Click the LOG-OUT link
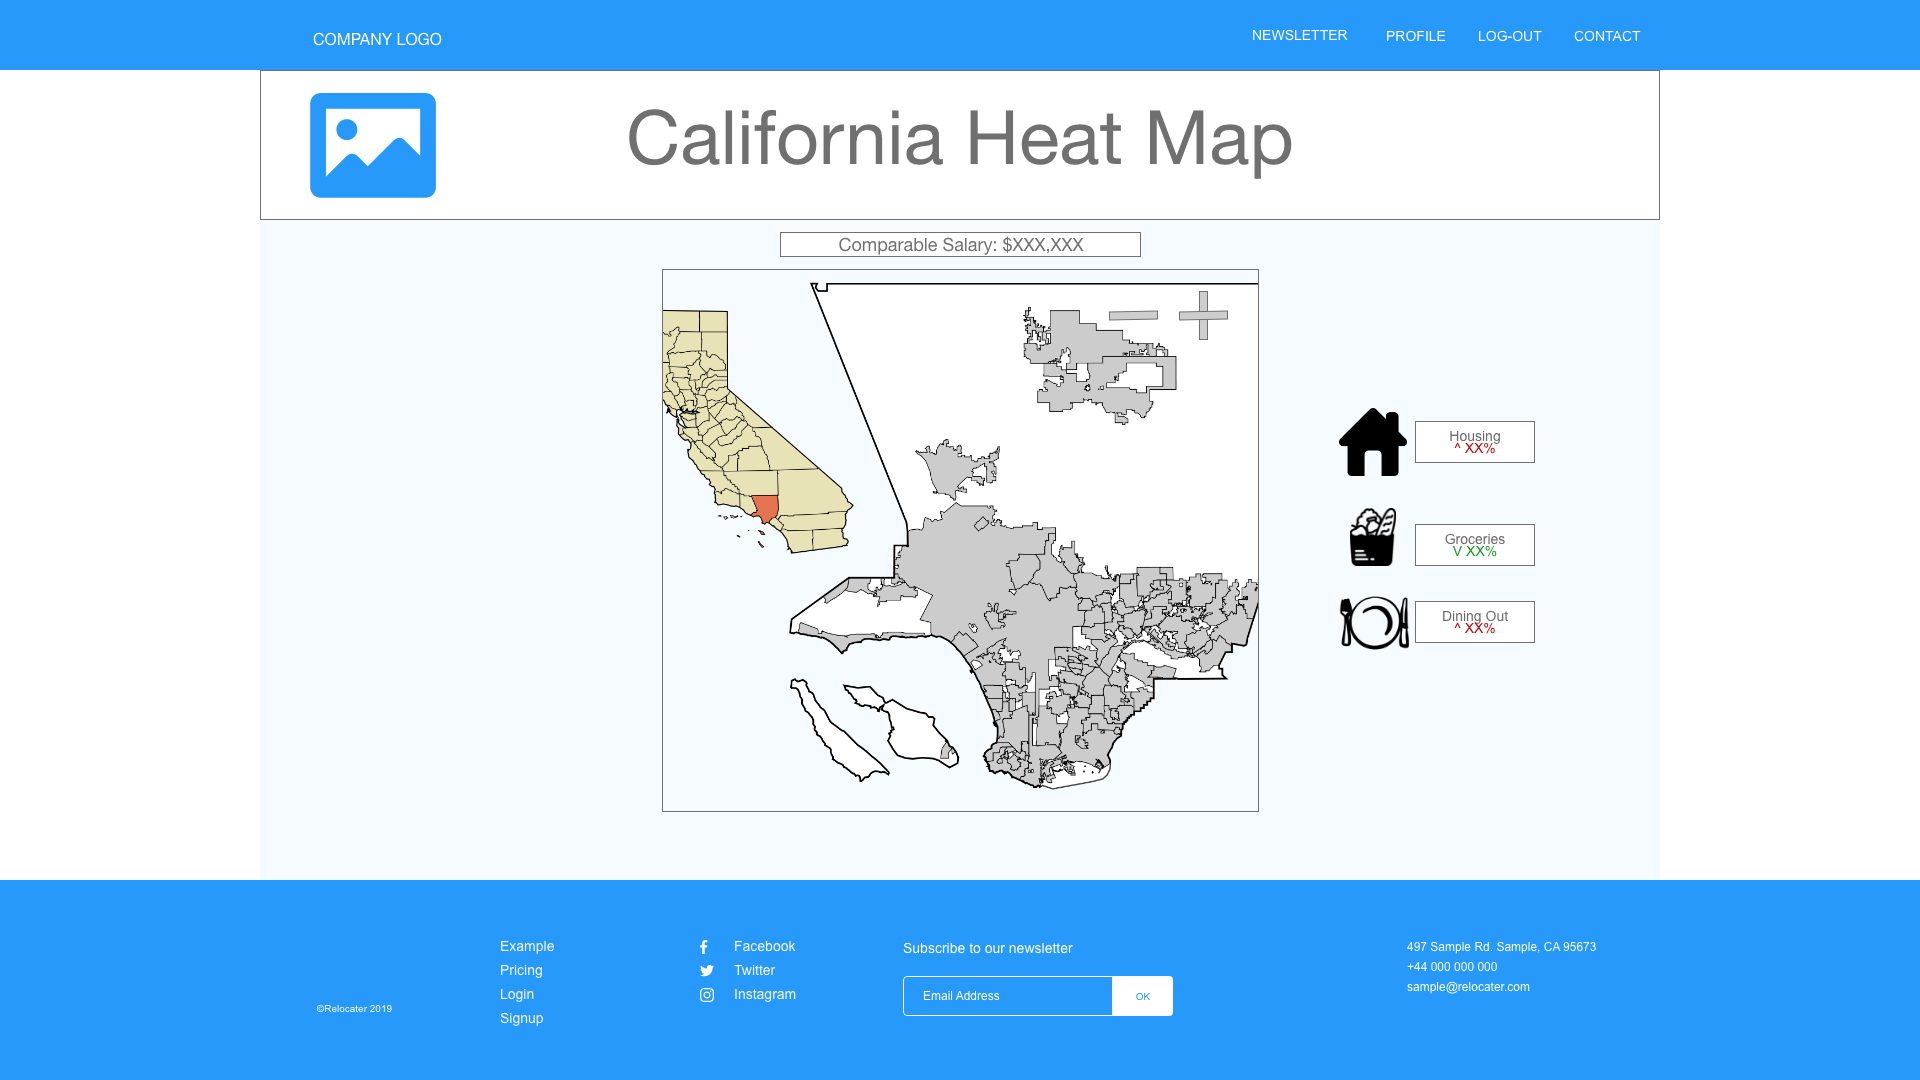This screenshot has height=1080, width=1920. (x=1510, y=36)
